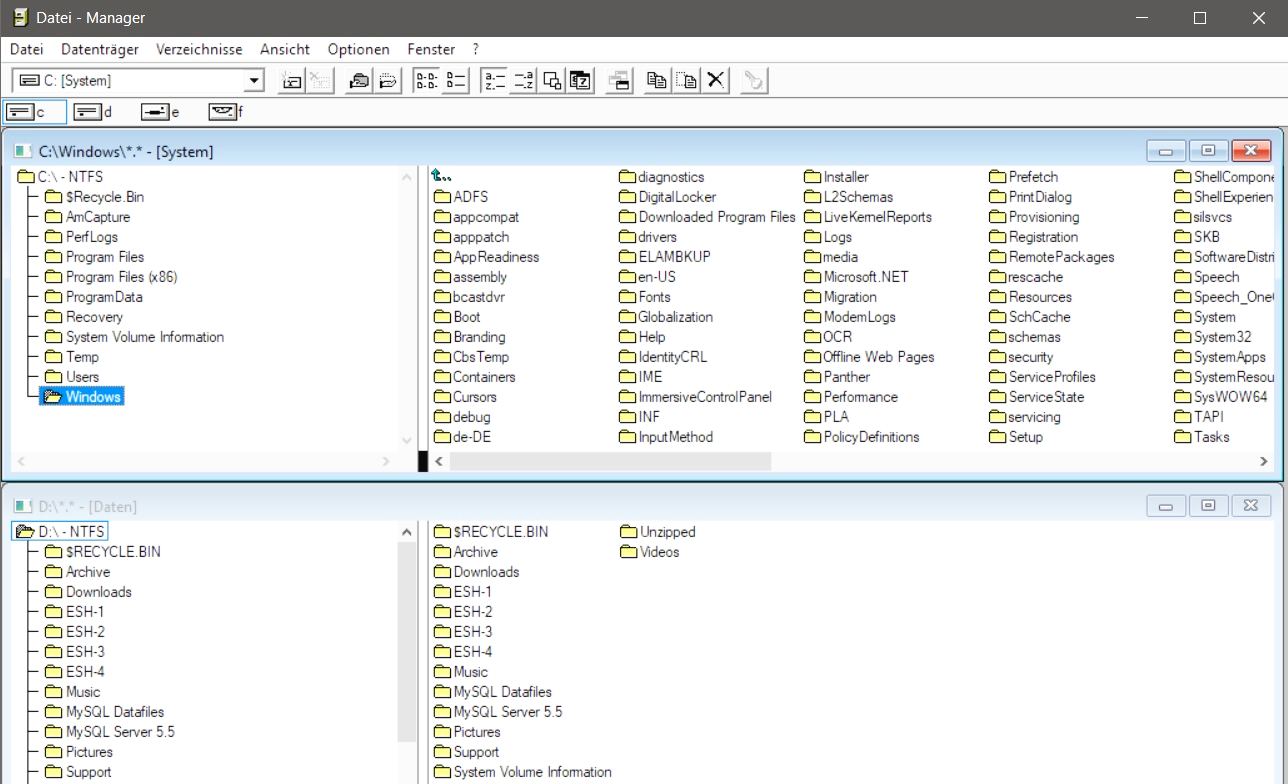Click vertical scrollbar thumb of D: tree
Screen dimensions: 1288x784
click(406, 642)
